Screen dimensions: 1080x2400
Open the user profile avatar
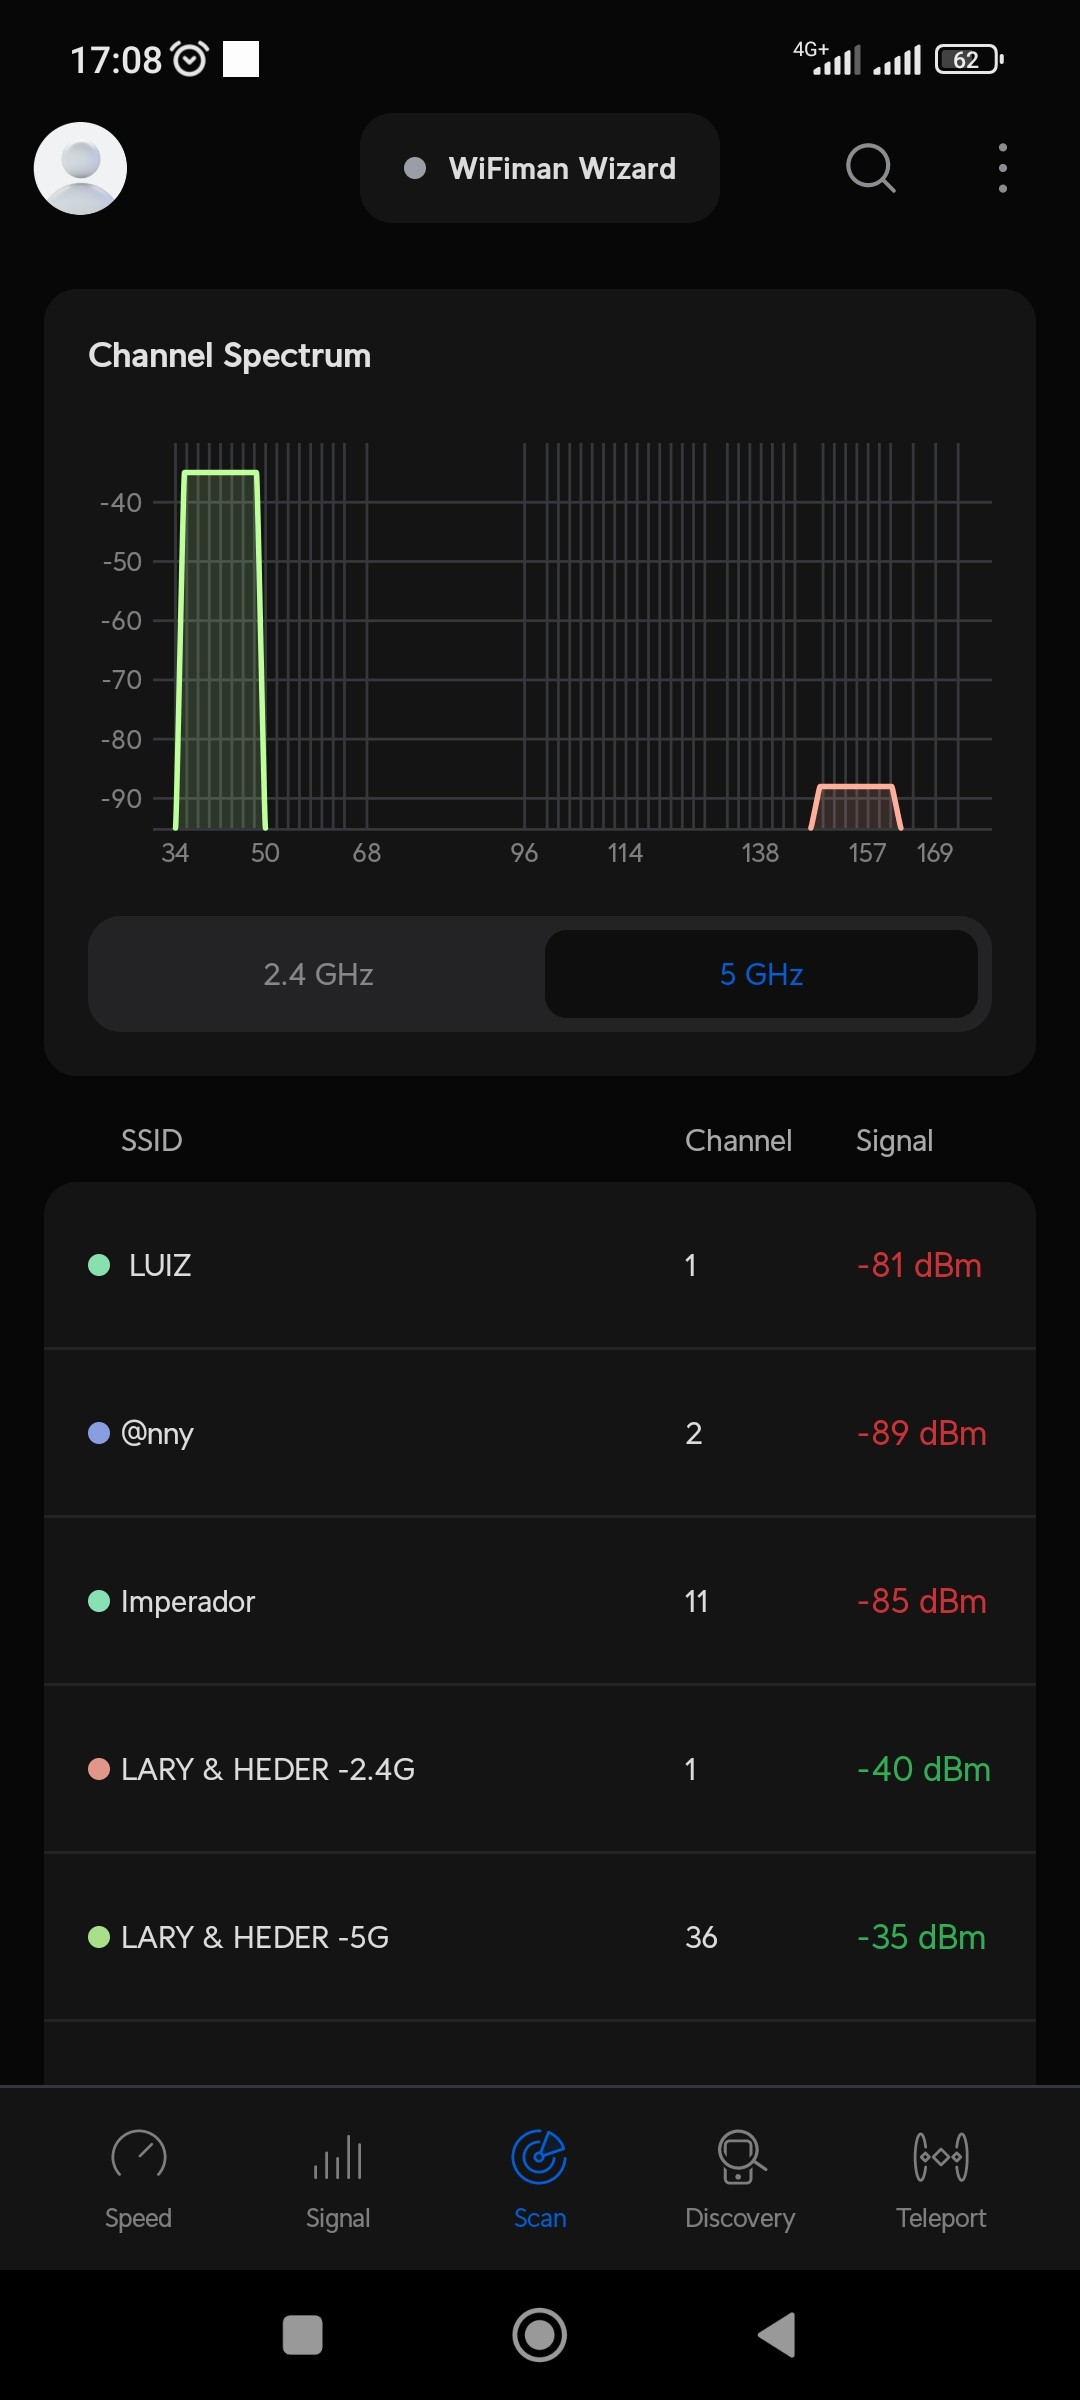pyautogui.click(x=80, y=168)
